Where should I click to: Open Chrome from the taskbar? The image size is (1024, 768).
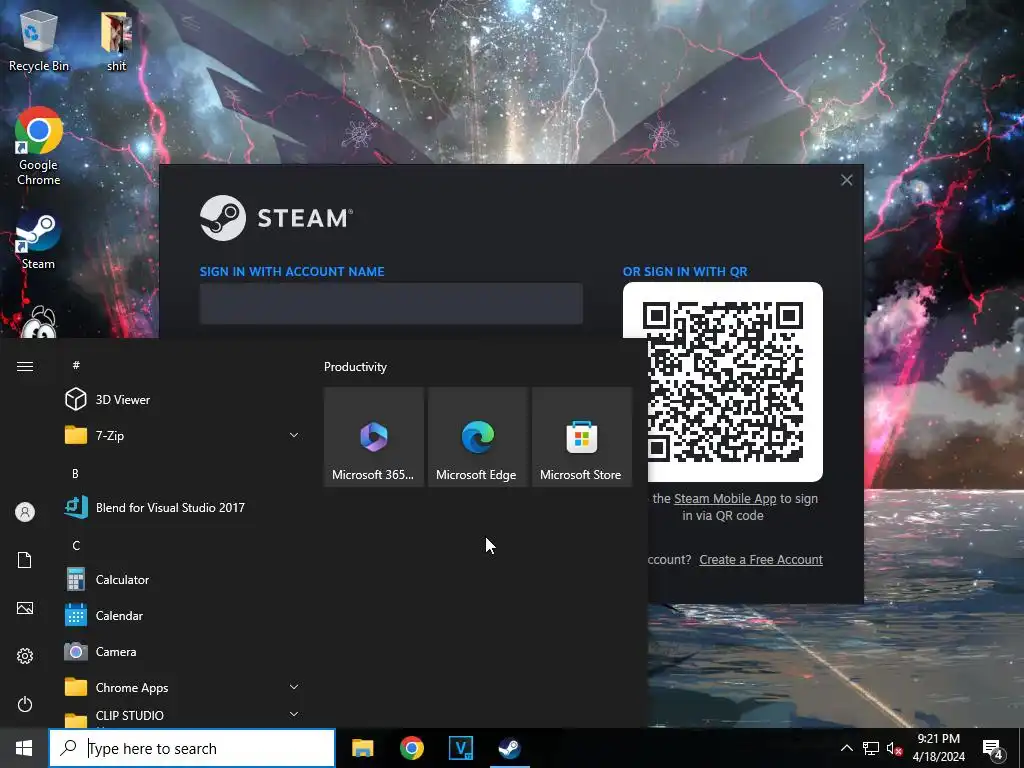411,748
